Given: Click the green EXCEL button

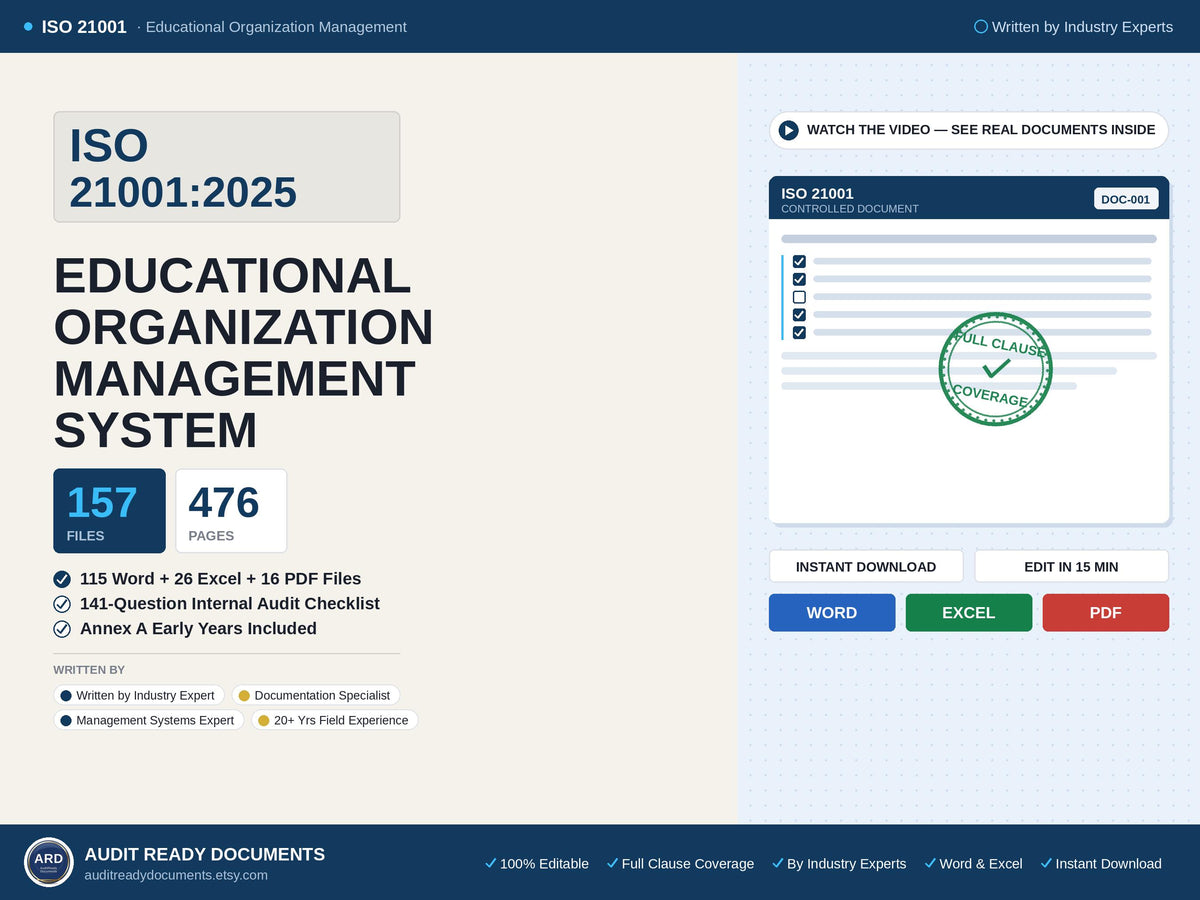Looking at the screenshot, I should pos(969,613).
